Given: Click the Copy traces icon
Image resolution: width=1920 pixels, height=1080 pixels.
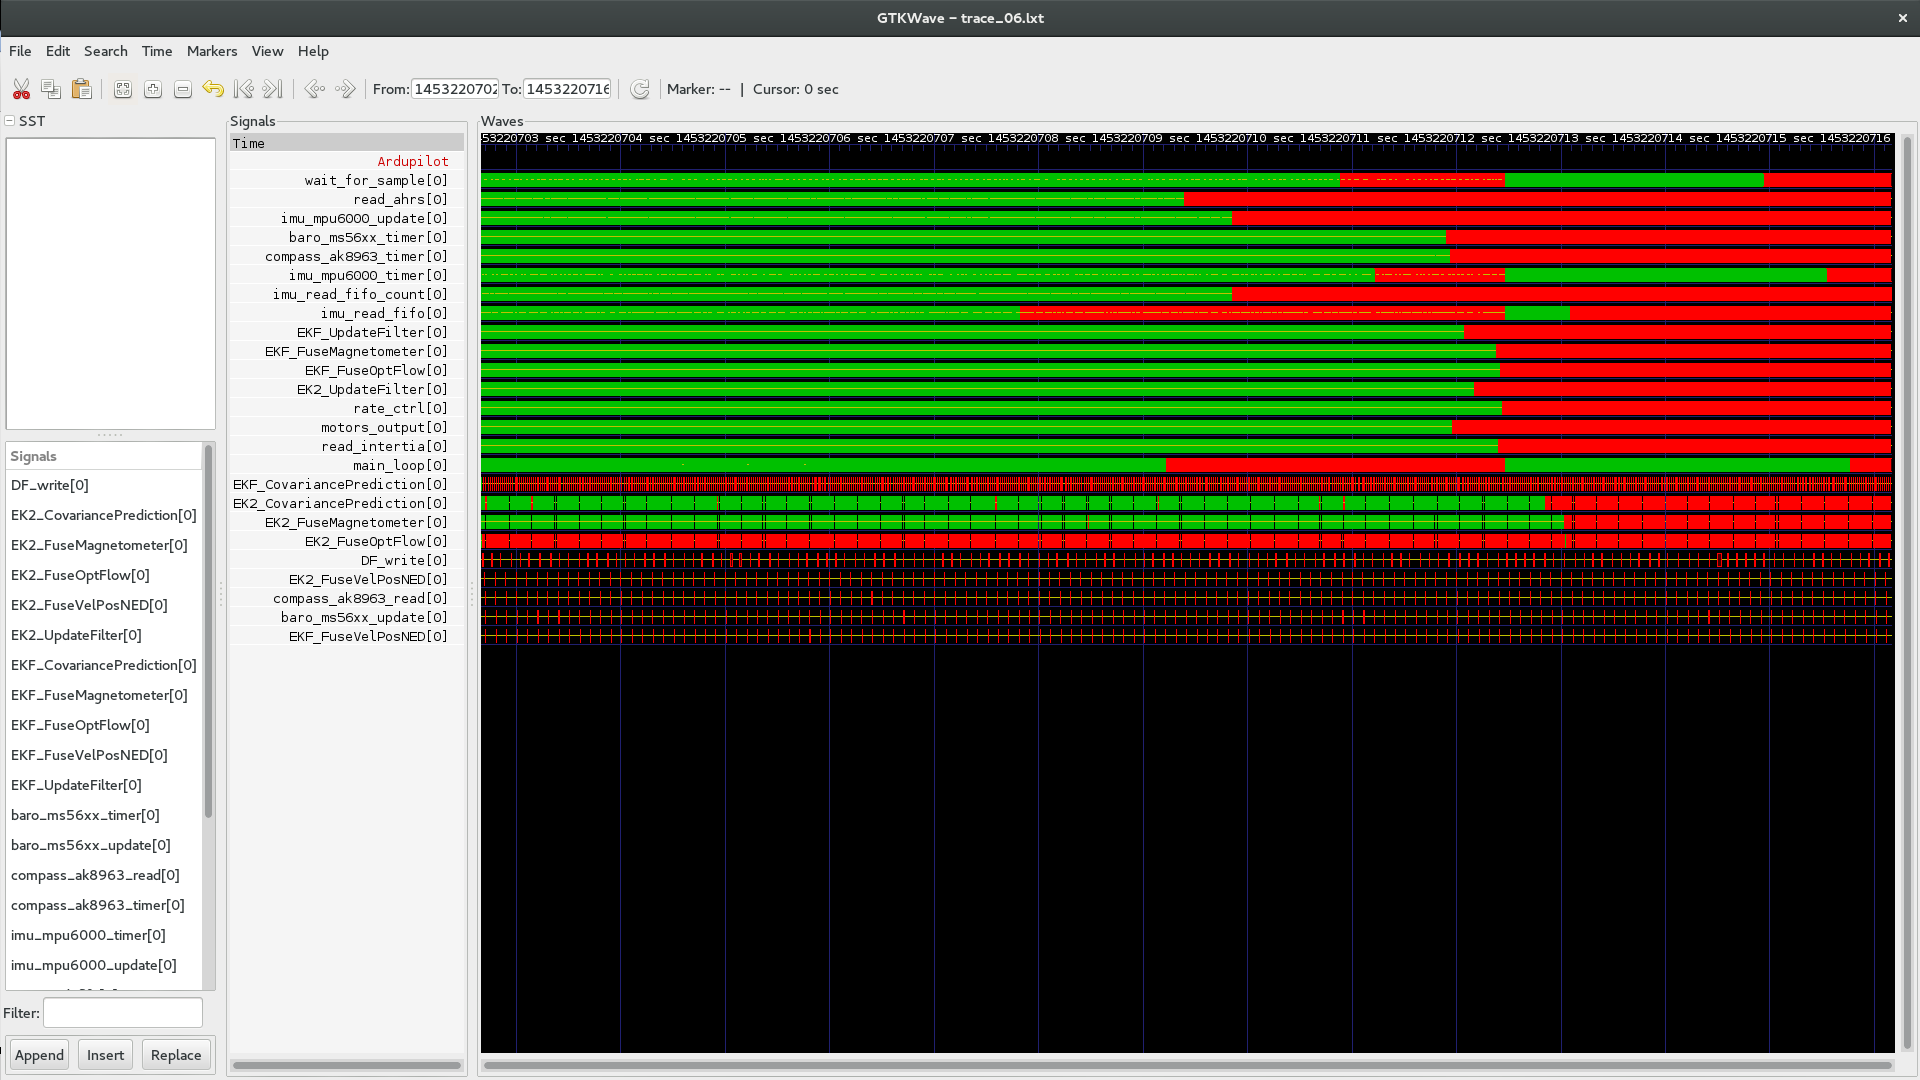Looking at the screenshot, I should [x=51, y=89].
